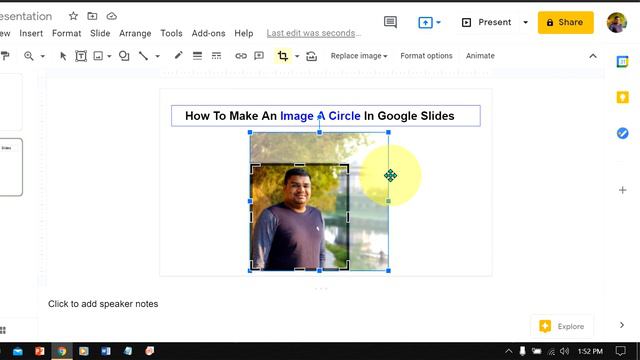Open the Explore panel
The width and height of the screenshot is (640, 360).
(x=562, y=326)
